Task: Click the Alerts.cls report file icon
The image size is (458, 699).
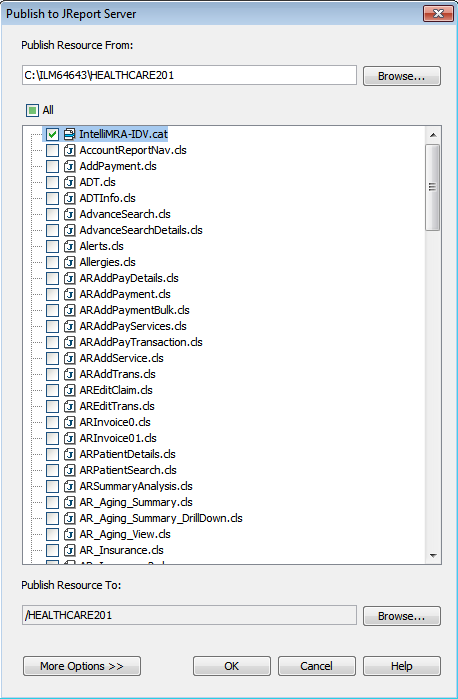Action: 69,246
